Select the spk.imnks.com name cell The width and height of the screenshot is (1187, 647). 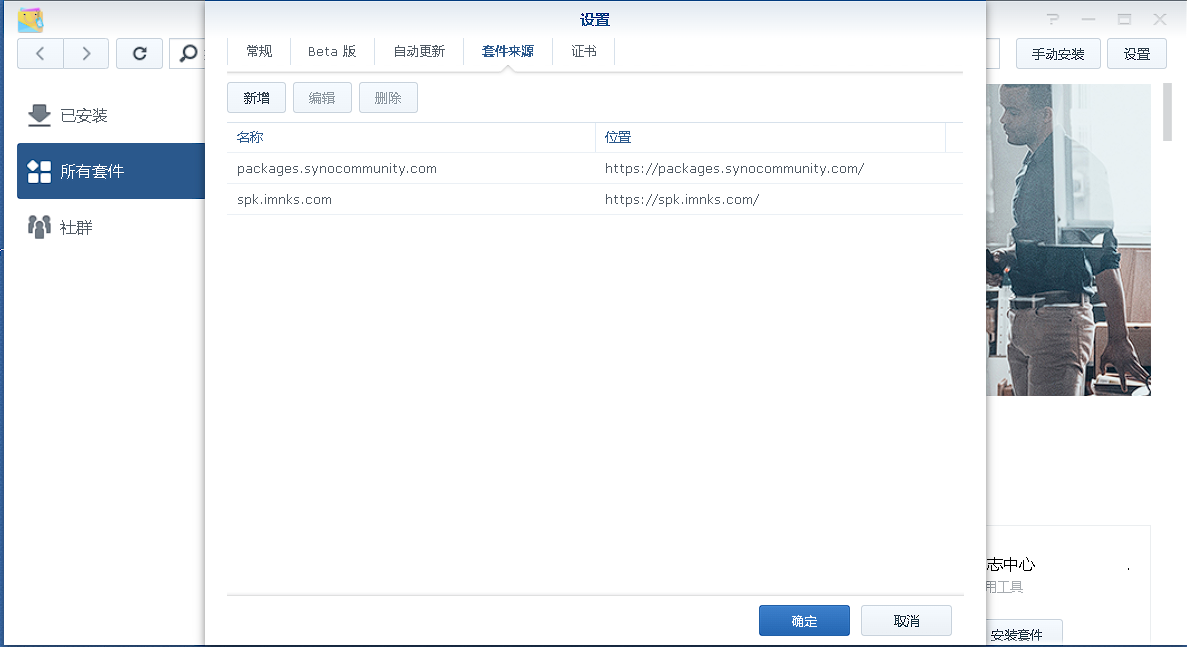coord(411,200)
